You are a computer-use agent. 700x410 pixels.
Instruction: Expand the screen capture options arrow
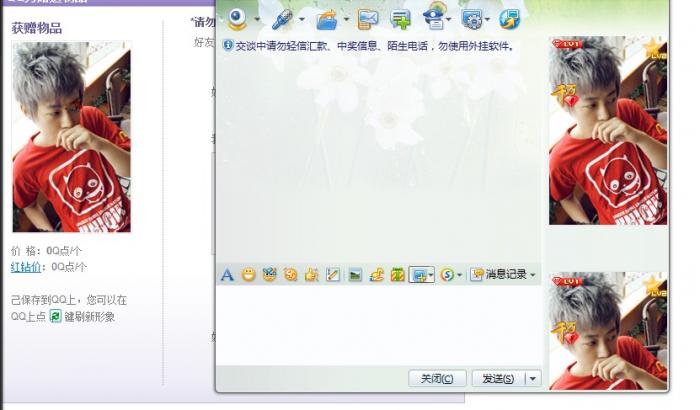point(431,275)
